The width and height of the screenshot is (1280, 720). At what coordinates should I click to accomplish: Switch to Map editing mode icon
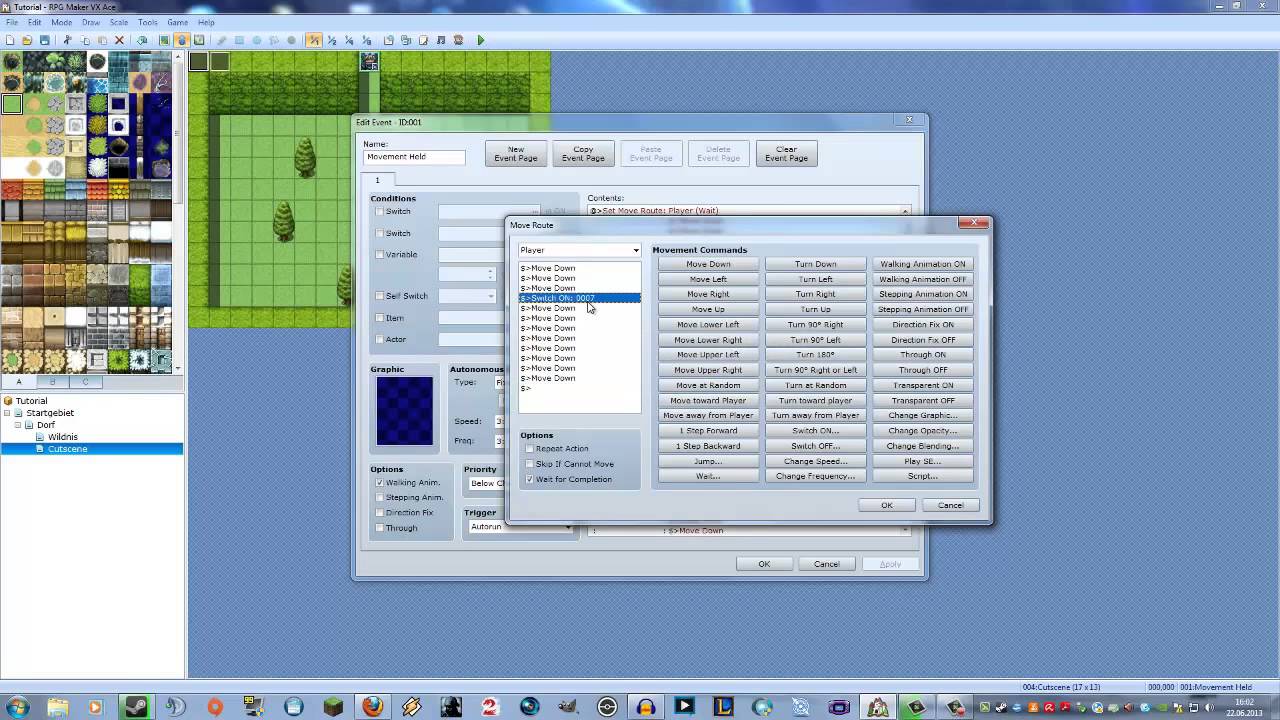[x=164, y=40]
